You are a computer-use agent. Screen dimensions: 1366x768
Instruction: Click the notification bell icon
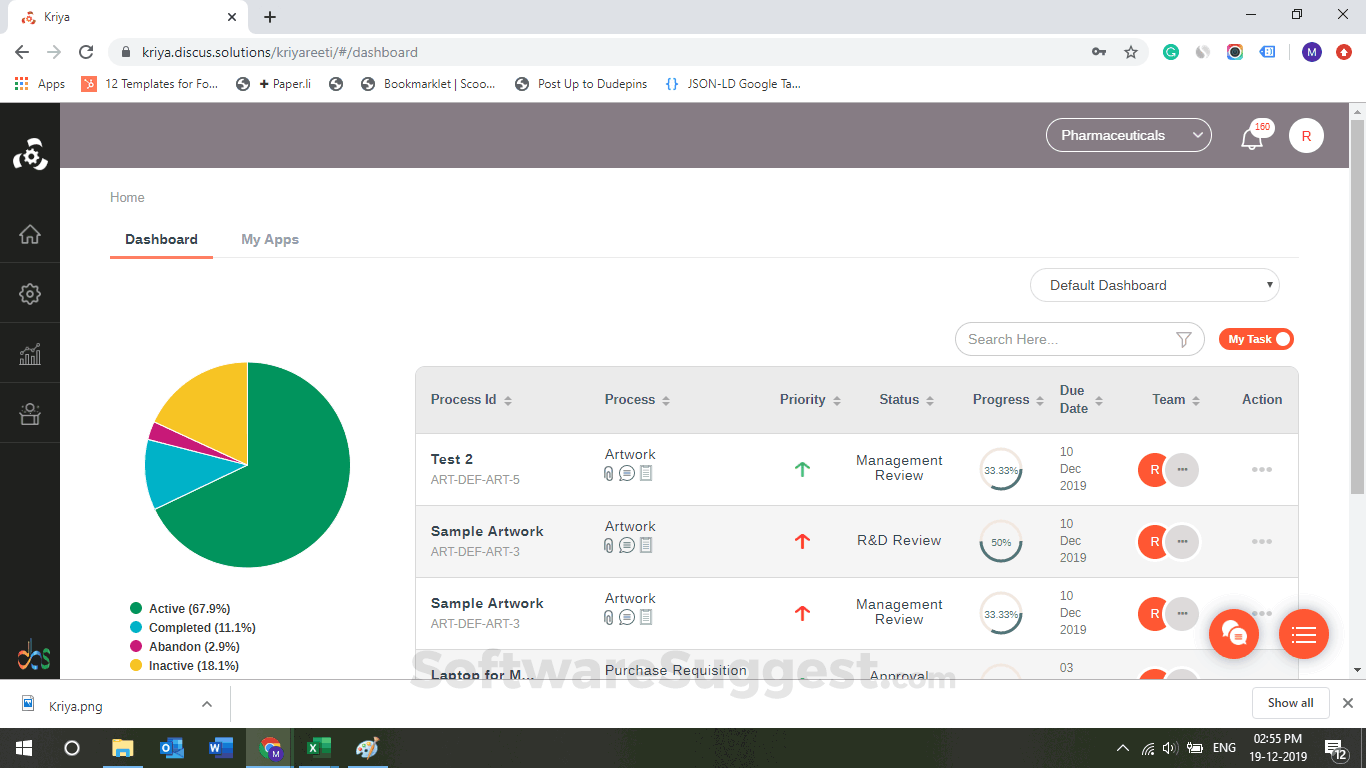click(x=1251, y=138)
